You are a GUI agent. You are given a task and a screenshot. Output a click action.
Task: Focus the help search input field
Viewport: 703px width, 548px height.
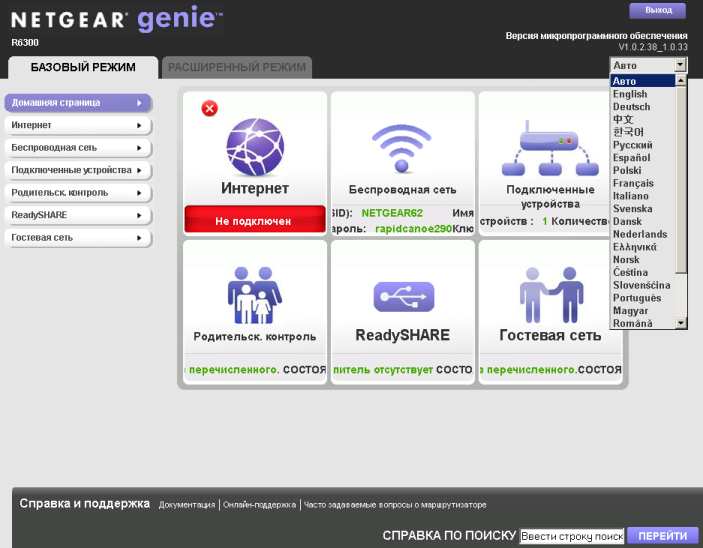[572, 536]
